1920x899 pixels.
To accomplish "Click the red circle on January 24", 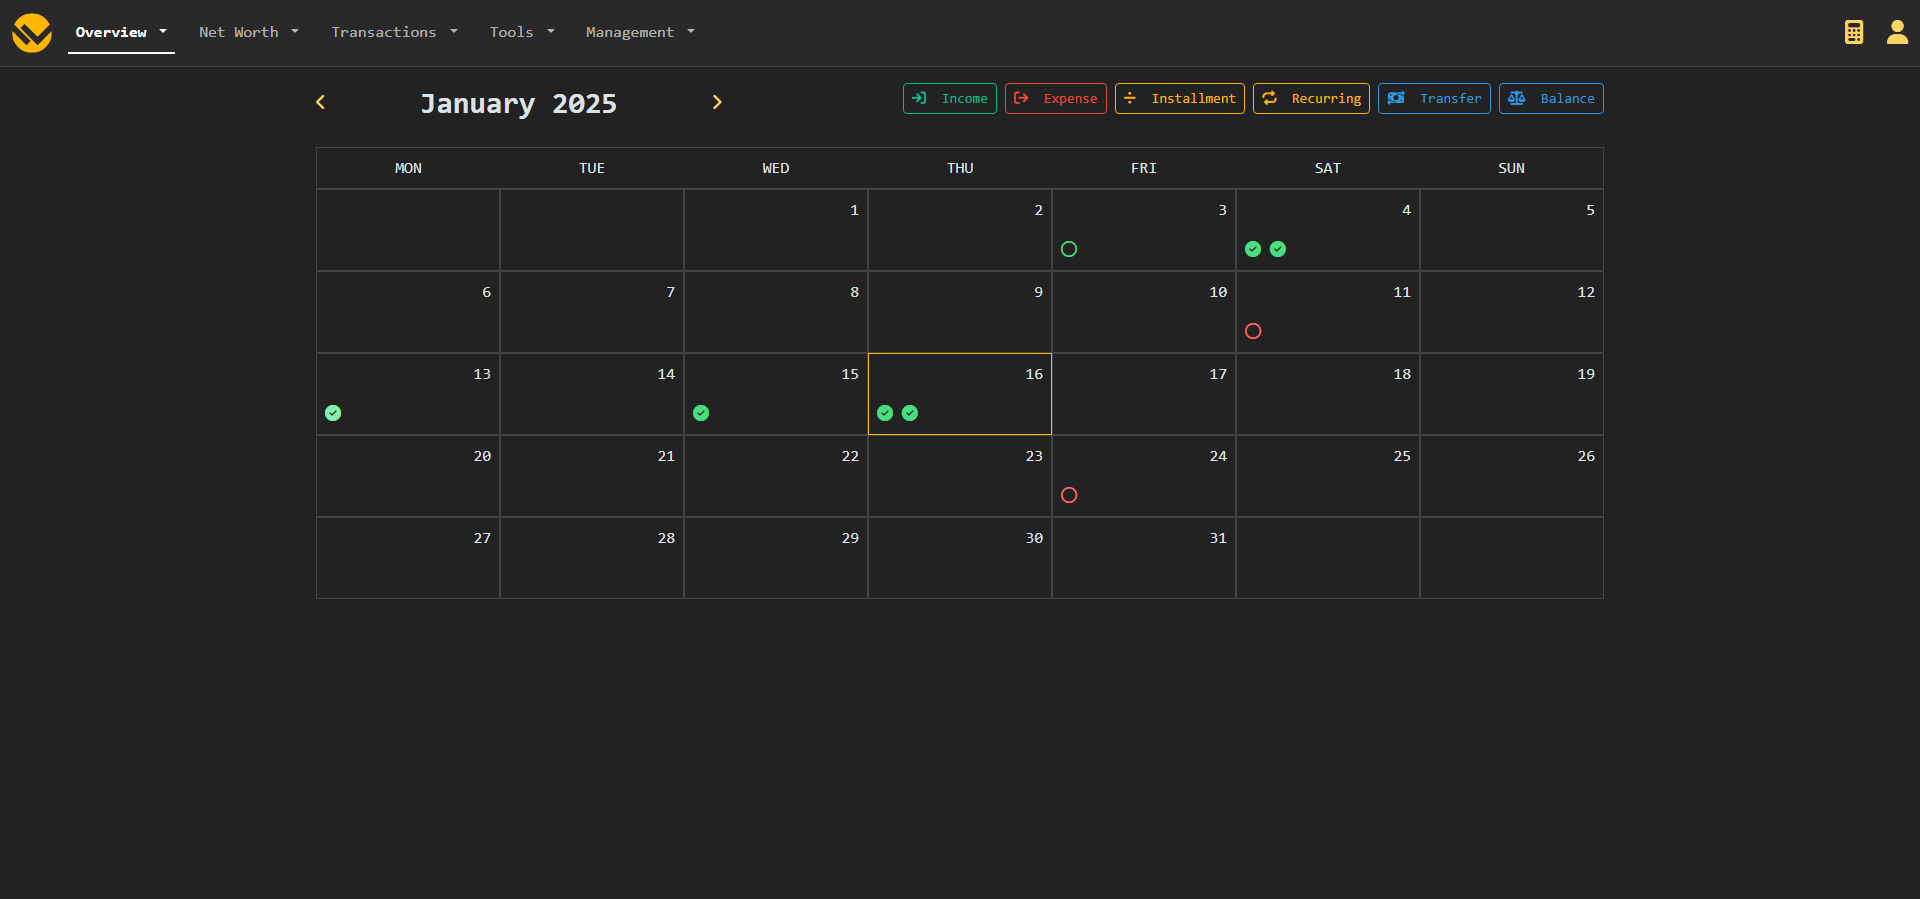I will click(x=1069, y=495).
